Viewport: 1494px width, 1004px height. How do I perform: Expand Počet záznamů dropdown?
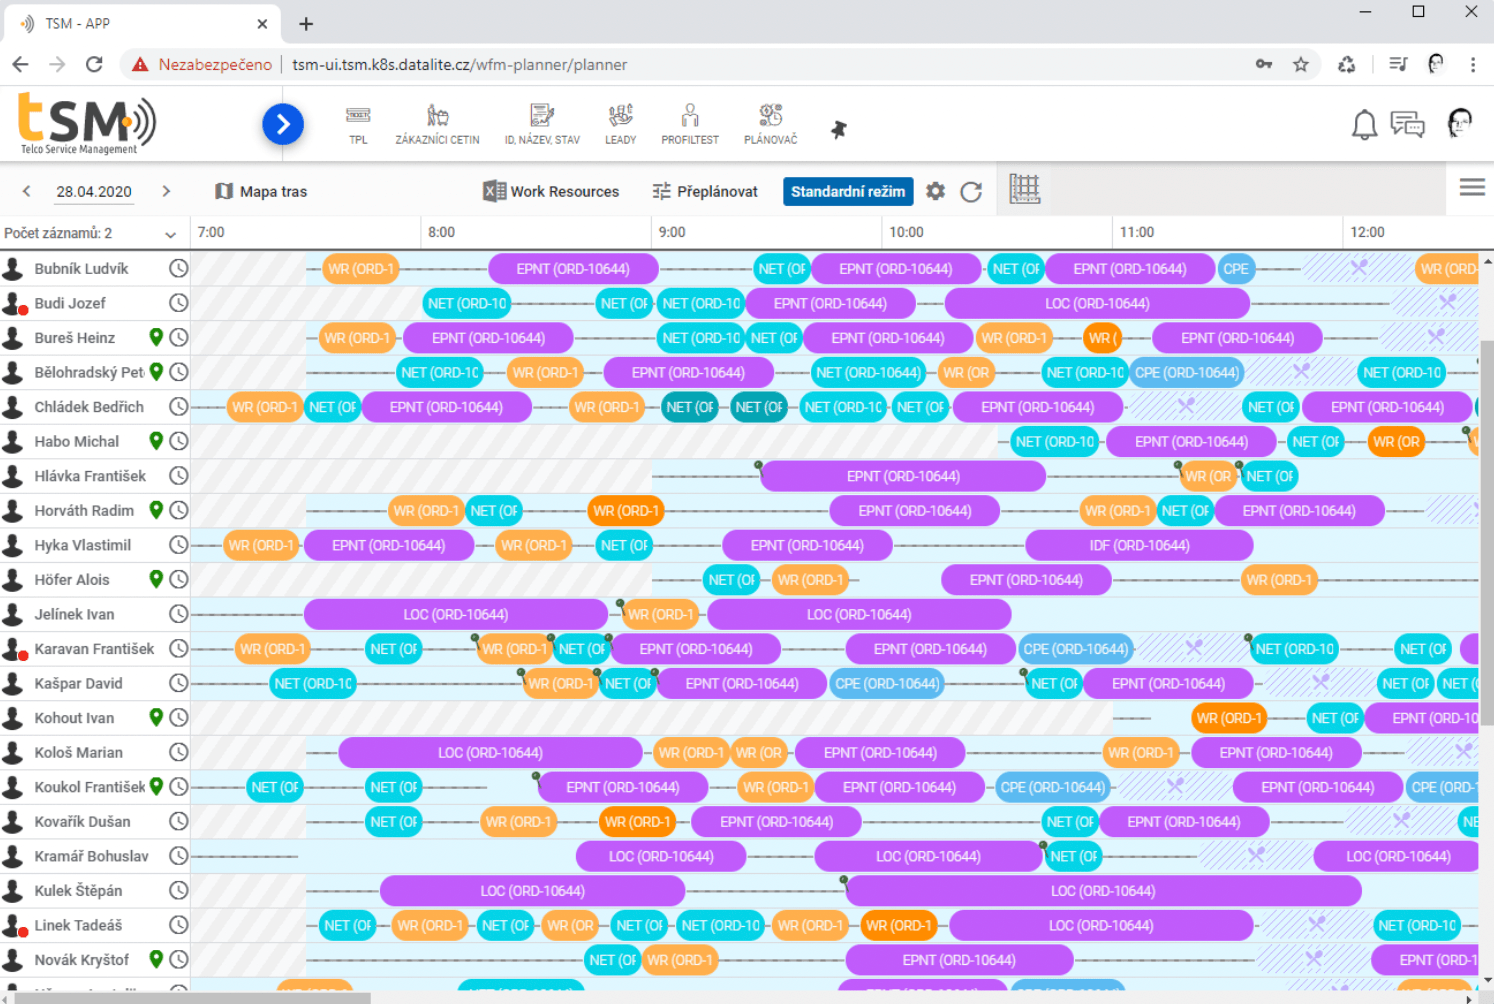point(170,234)
